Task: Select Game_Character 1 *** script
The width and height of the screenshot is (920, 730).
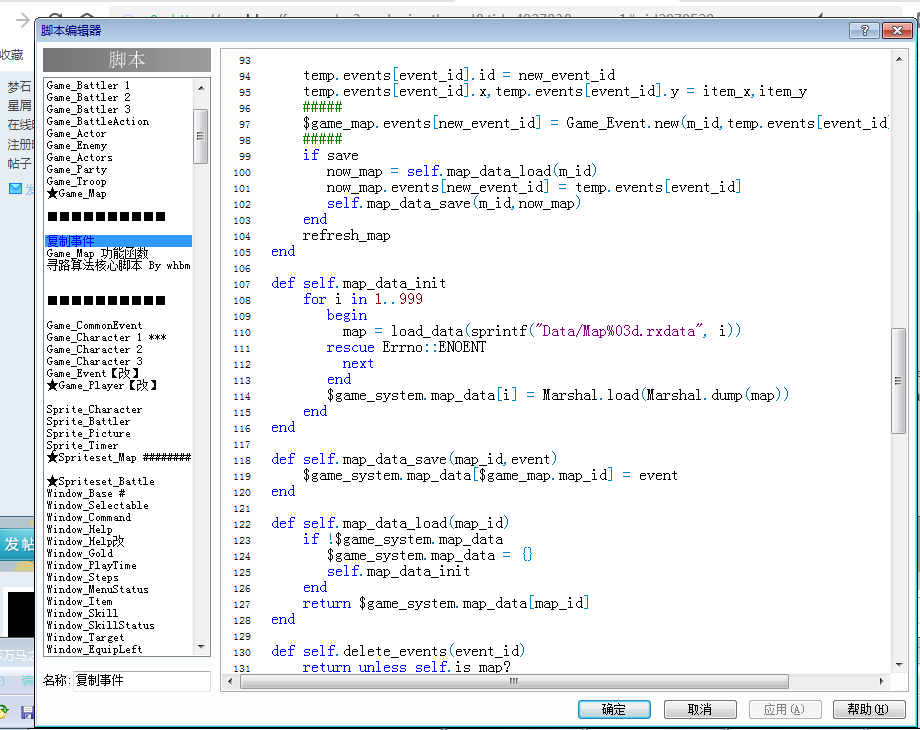Action: (x=106, y=337)
